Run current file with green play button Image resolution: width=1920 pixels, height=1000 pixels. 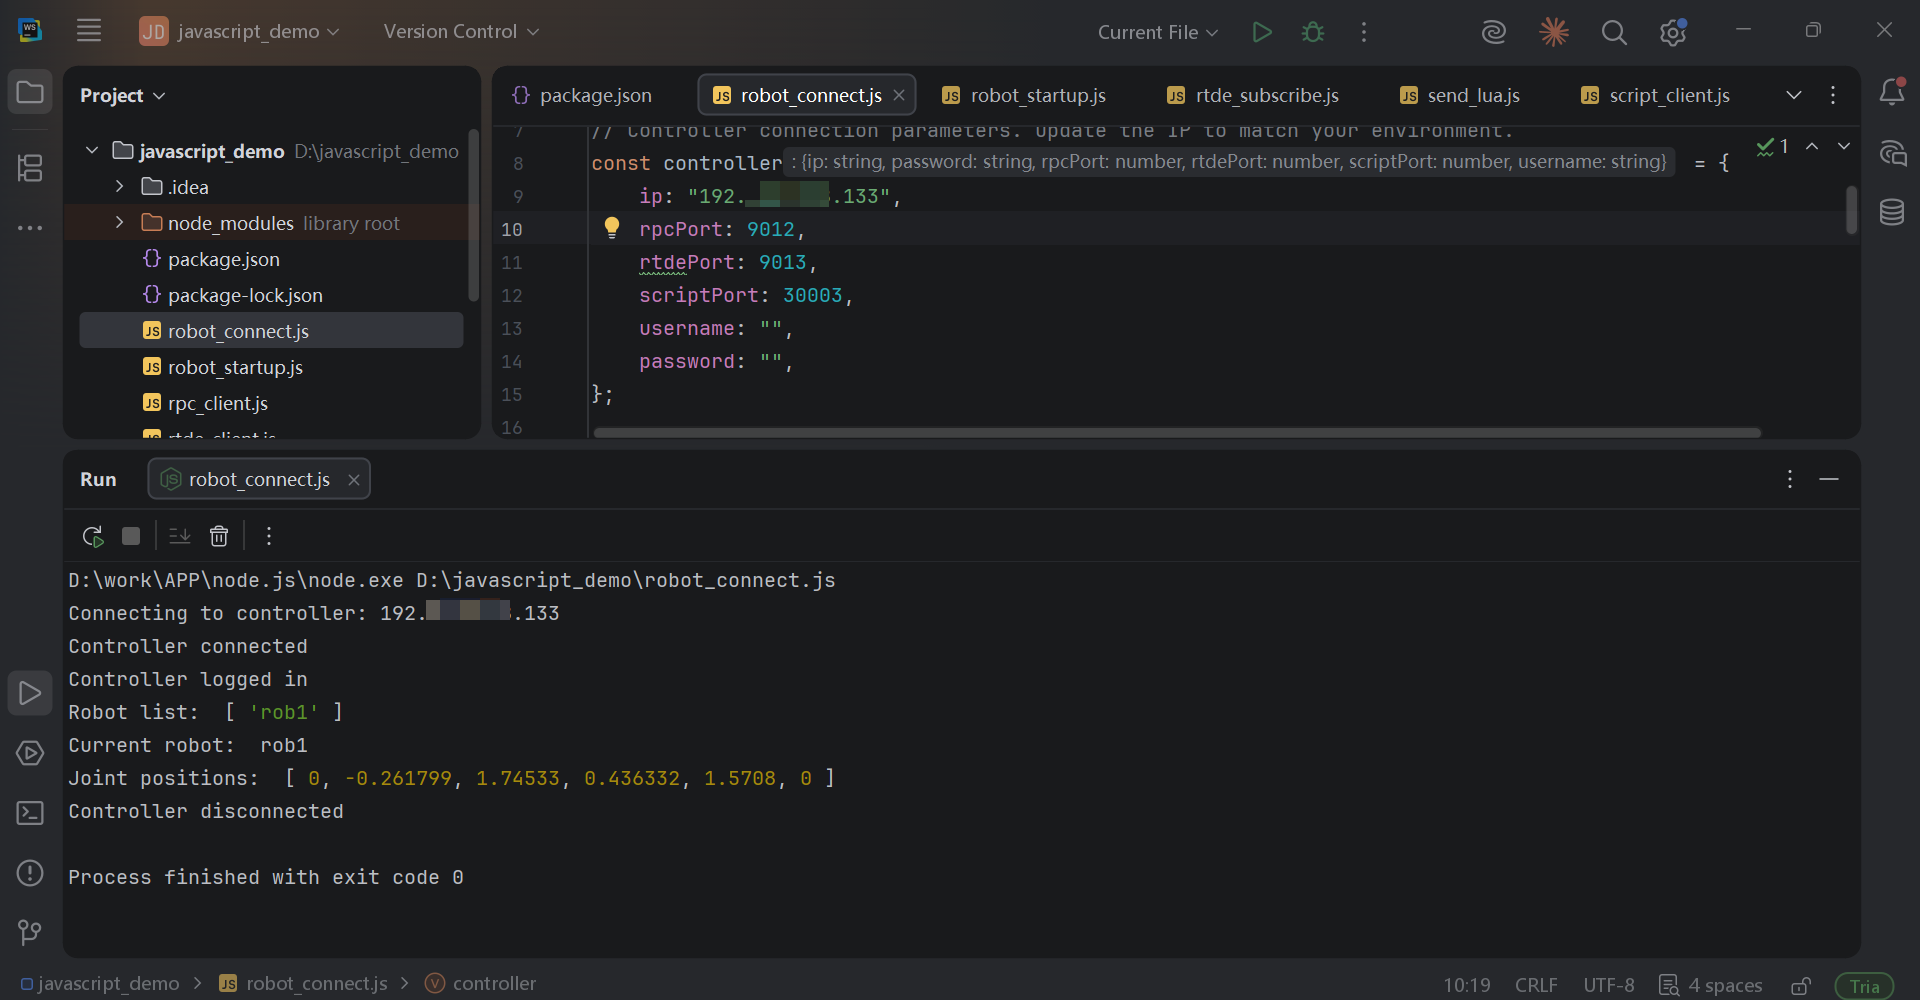tap(1262, 32)
